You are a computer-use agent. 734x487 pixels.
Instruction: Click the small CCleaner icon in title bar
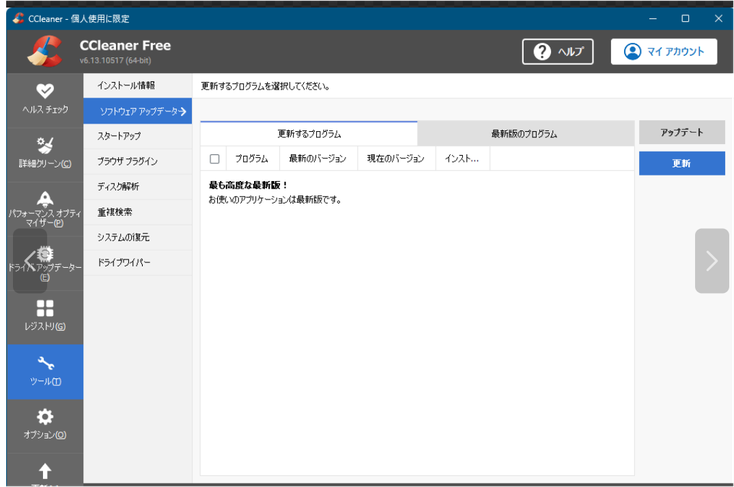click(18, 18)
